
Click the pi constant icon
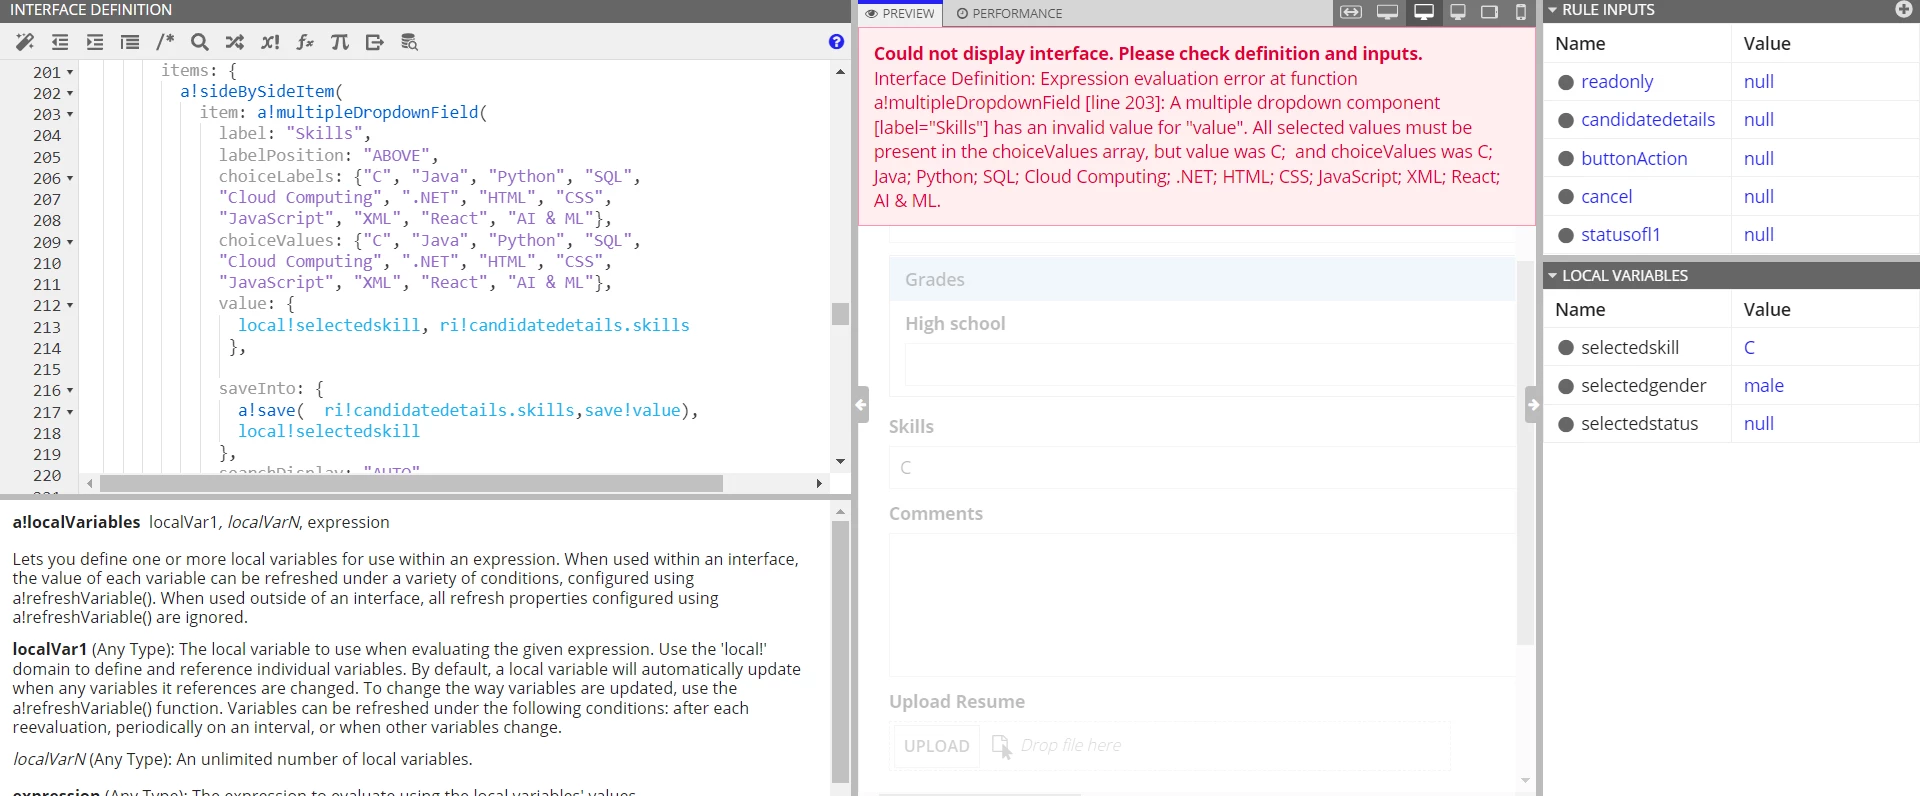click(340, 42)
